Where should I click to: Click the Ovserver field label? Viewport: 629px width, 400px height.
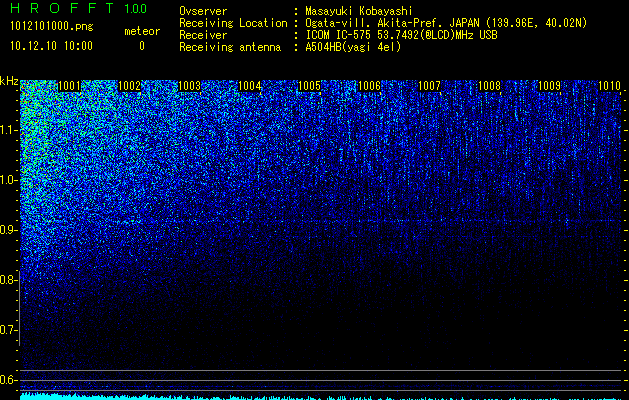[x=203, y=11]
